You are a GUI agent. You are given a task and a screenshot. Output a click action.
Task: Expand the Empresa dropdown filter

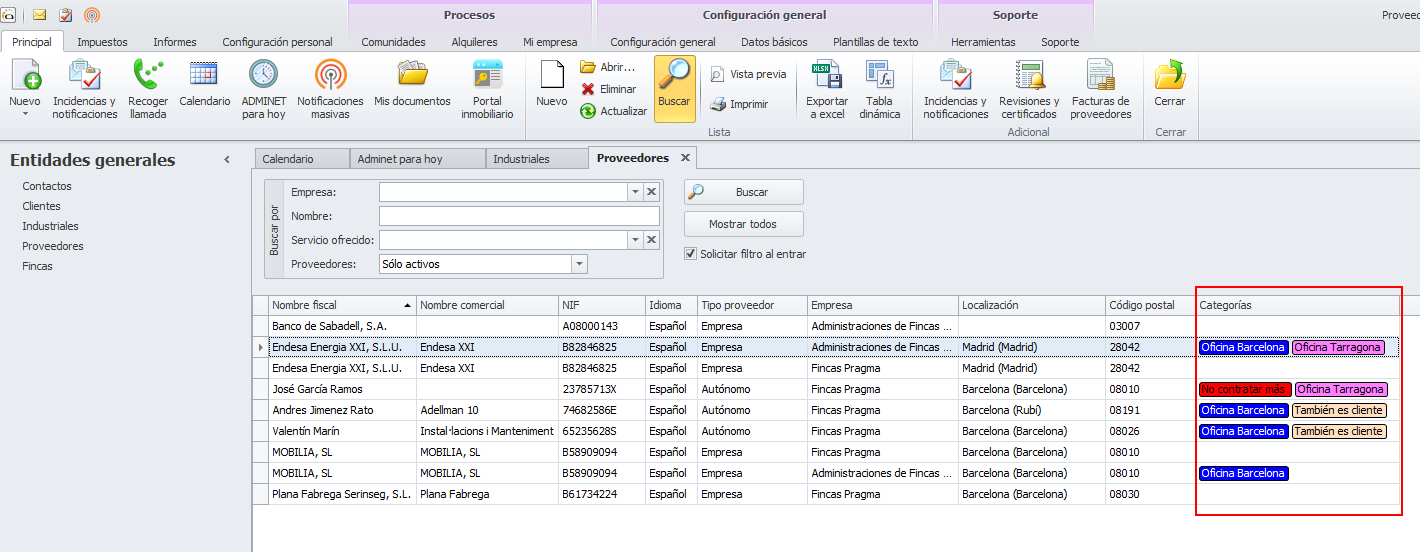click(634, 192)
